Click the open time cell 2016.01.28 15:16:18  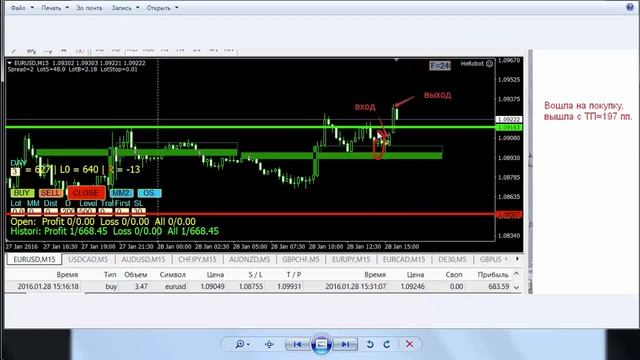click(x=48, y=287)
